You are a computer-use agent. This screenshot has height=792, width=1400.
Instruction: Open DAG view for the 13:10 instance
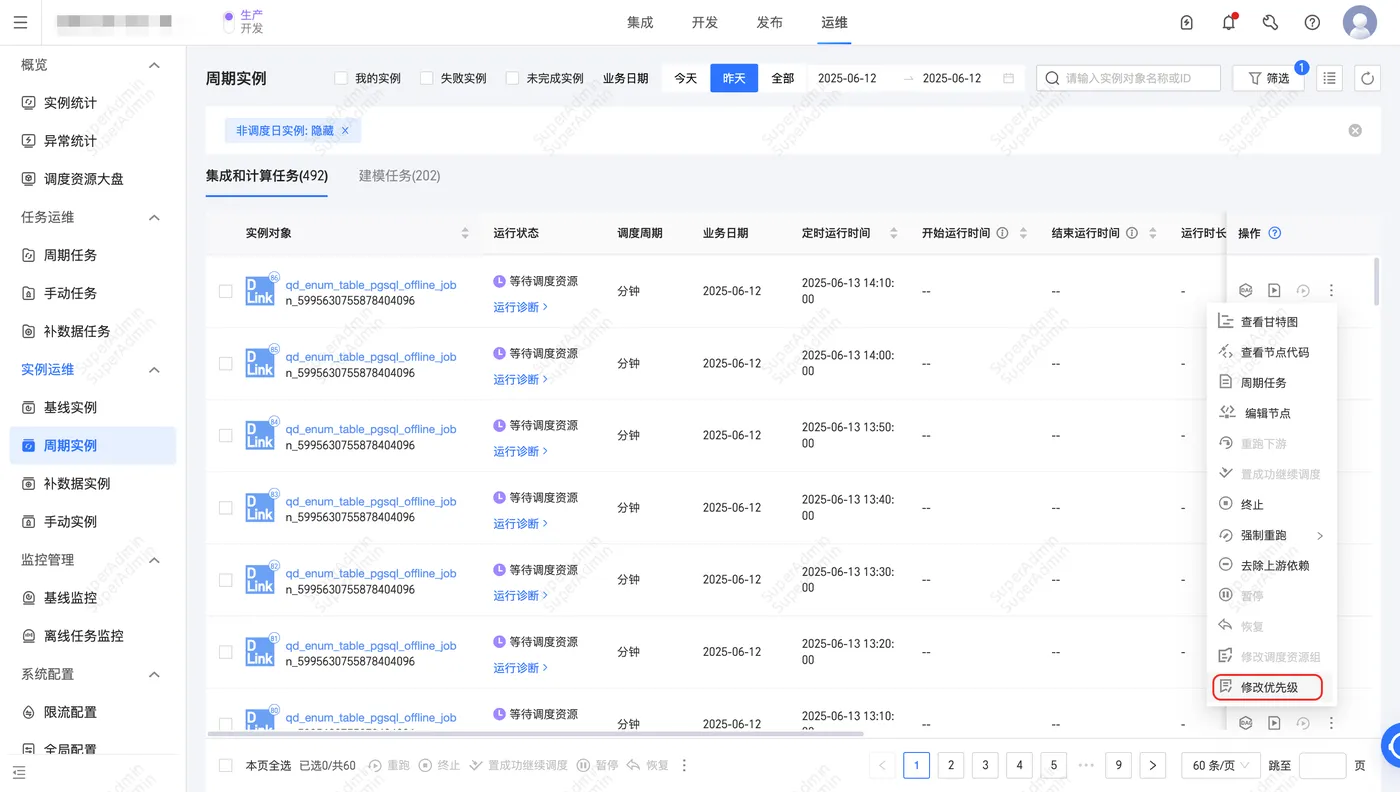point(1246,723)
